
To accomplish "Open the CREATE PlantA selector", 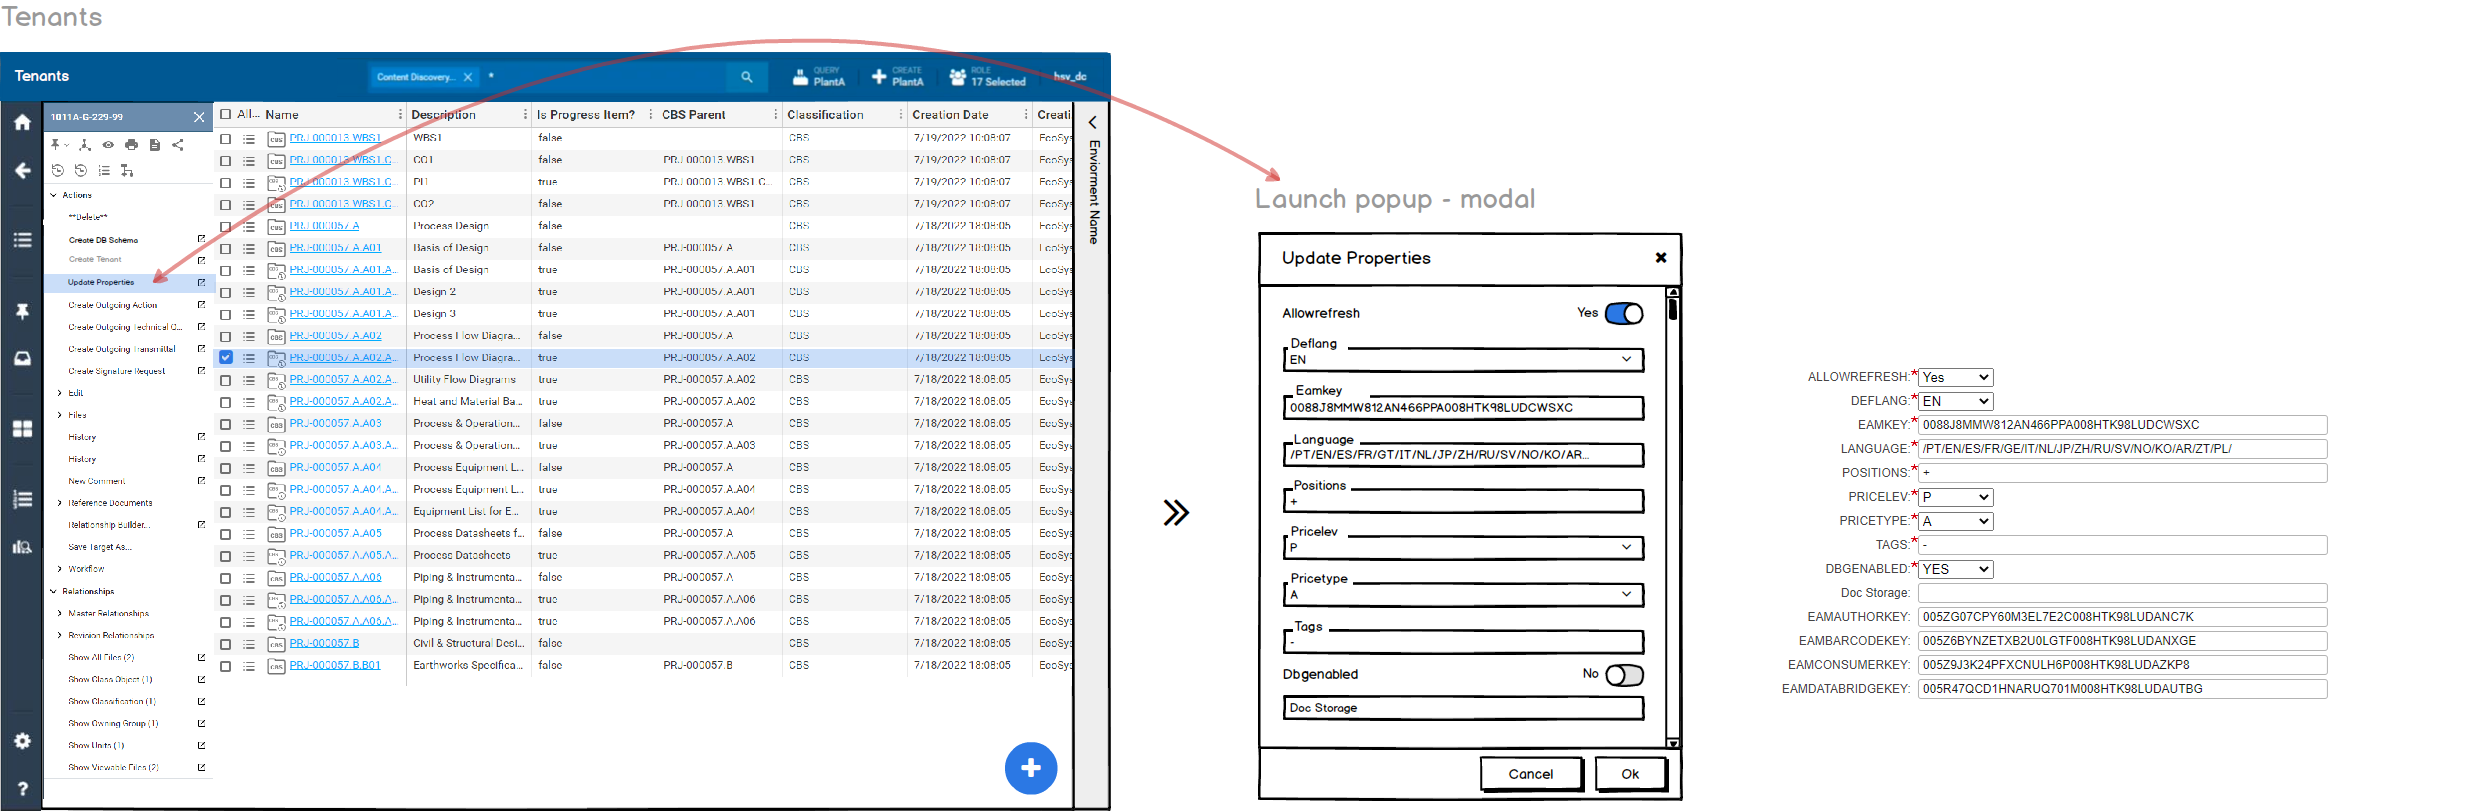I will [x=897, y=77].
